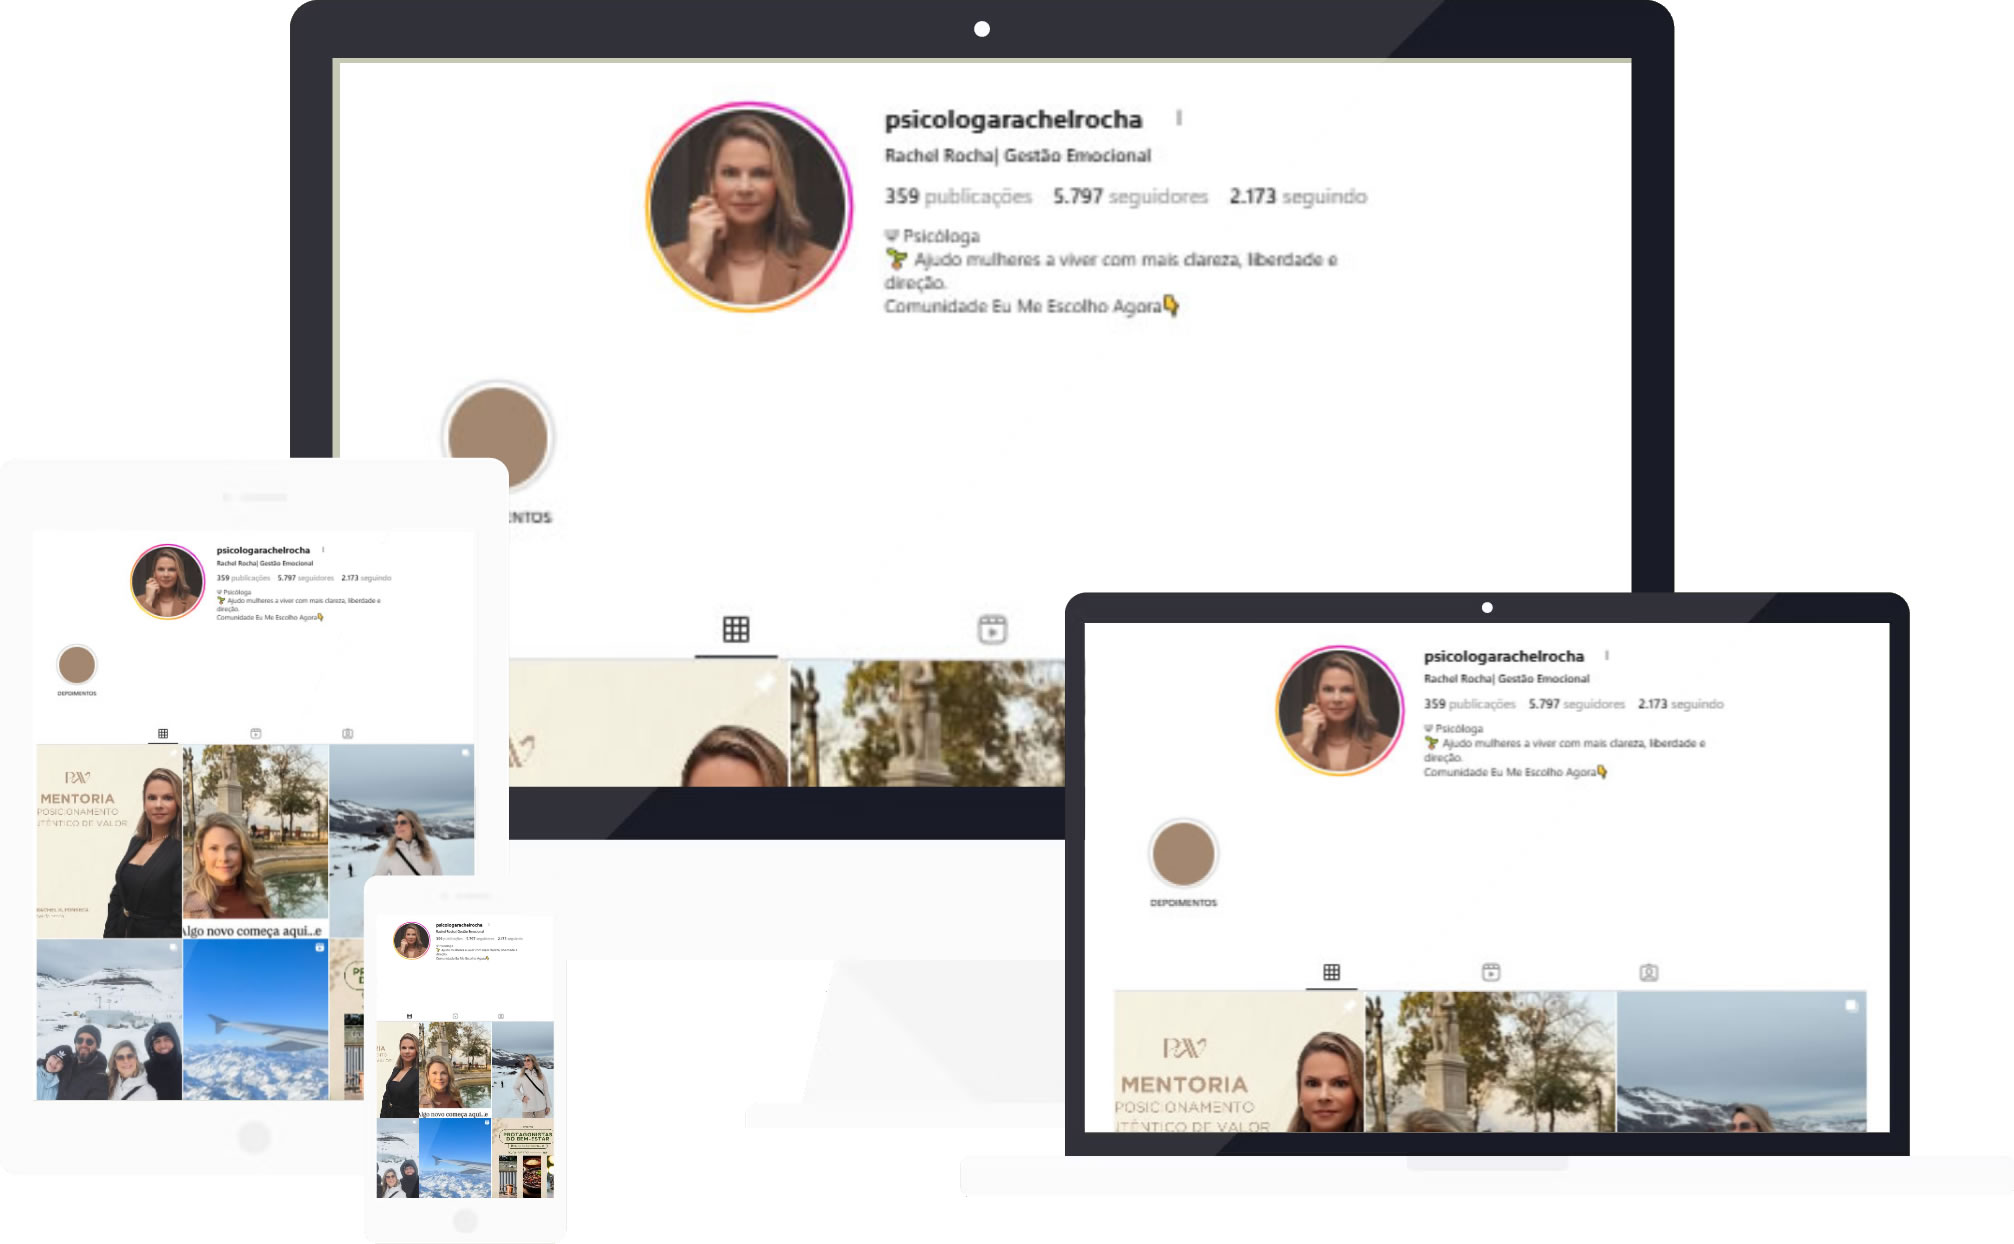Open 2.173 seguindo list on desktop monitor
This screenshot has width=2014, height=1244.
click(1297, 197)
